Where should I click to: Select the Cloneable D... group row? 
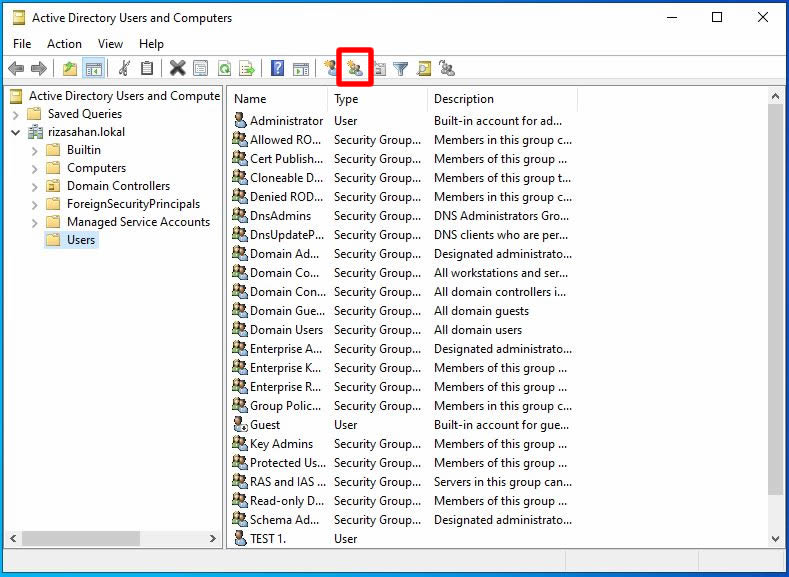[x=403, y=179]
